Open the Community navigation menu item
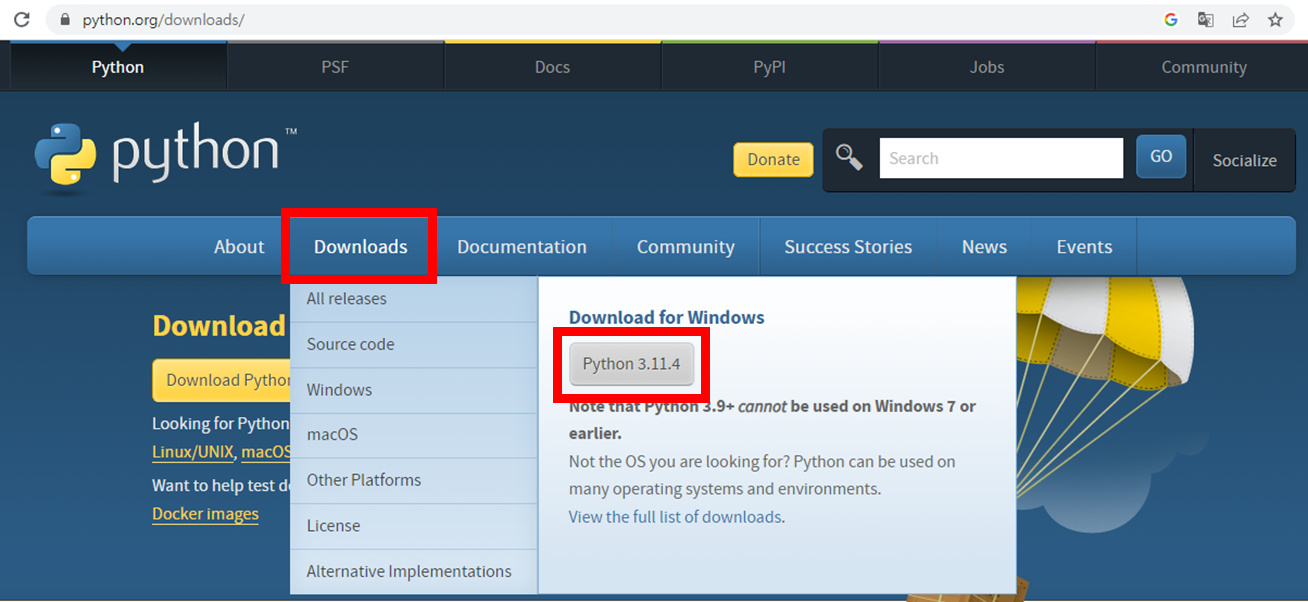Viewport: 1308px width, 602px height. 686,247
